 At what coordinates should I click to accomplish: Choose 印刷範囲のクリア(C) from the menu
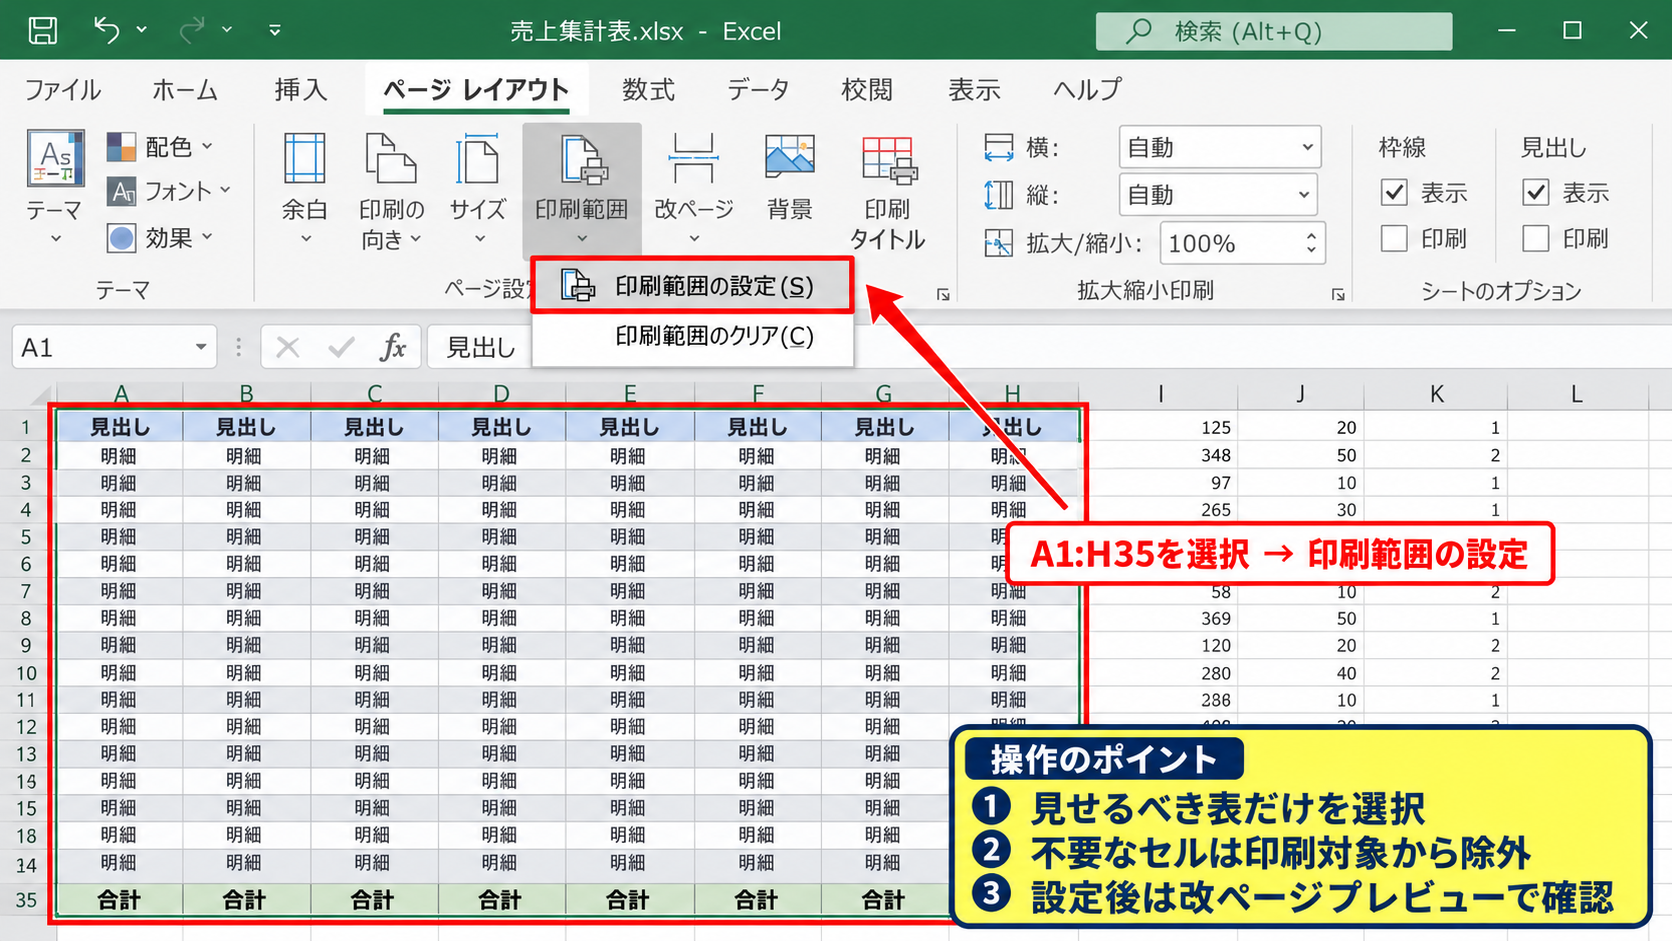692,336
